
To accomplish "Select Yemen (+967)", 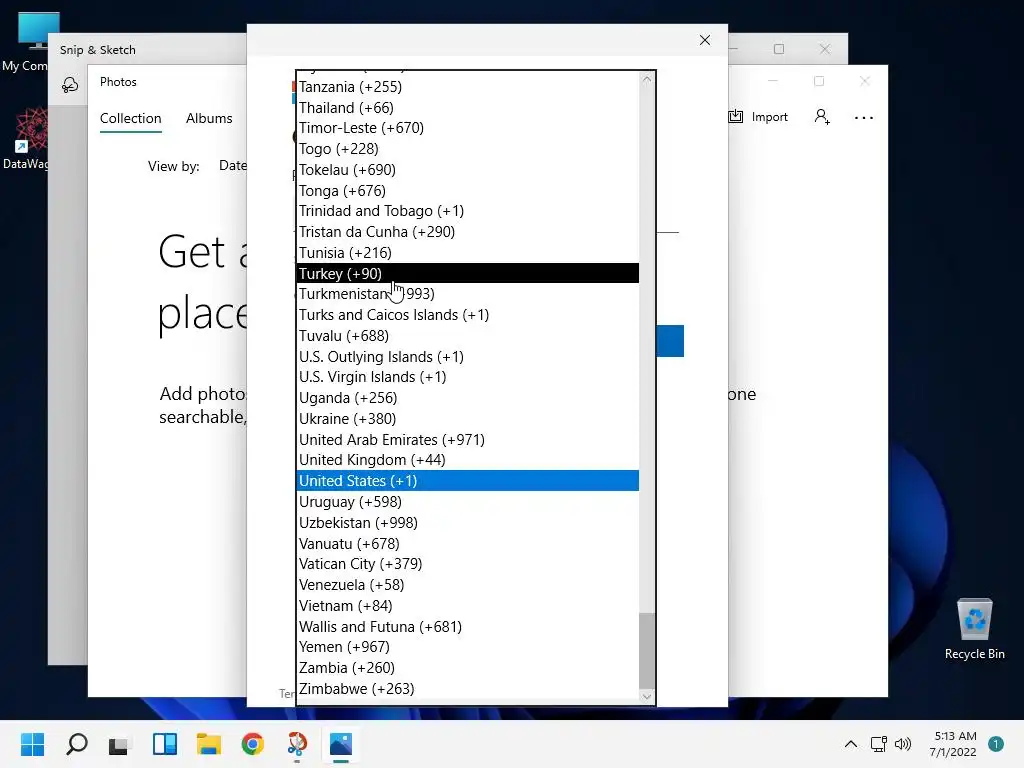I will [468, 647].
